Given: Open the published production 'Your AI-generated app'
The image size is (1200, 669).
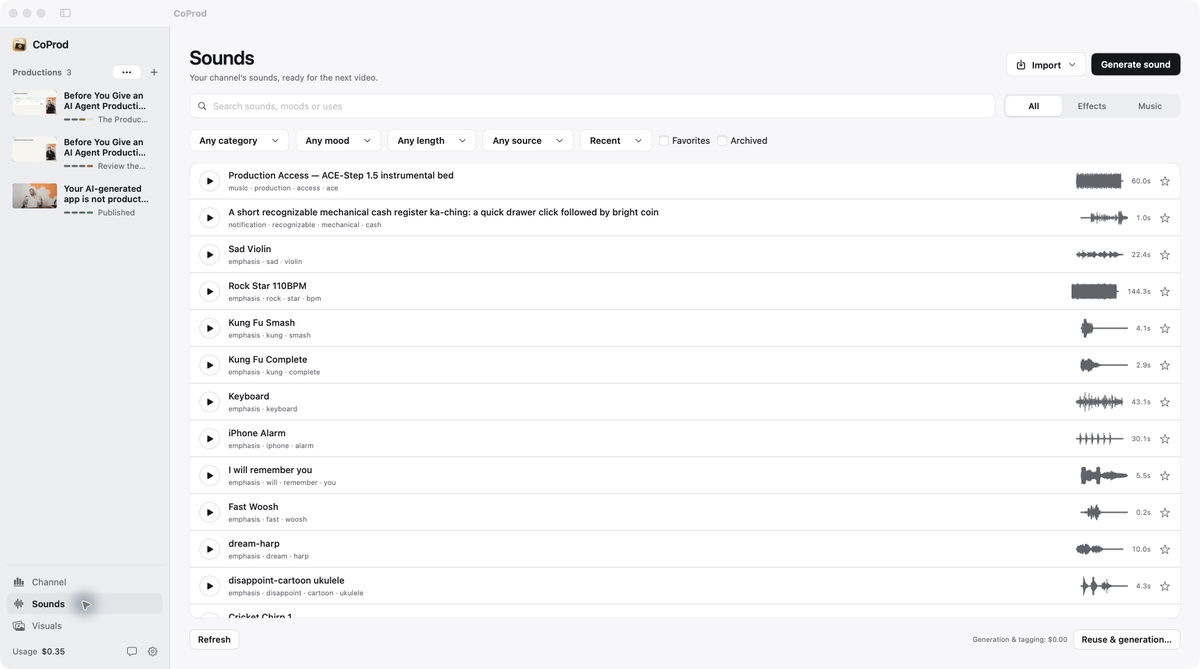Looking at the screenshot, I should pyautogui.click(x=84, y=200).
